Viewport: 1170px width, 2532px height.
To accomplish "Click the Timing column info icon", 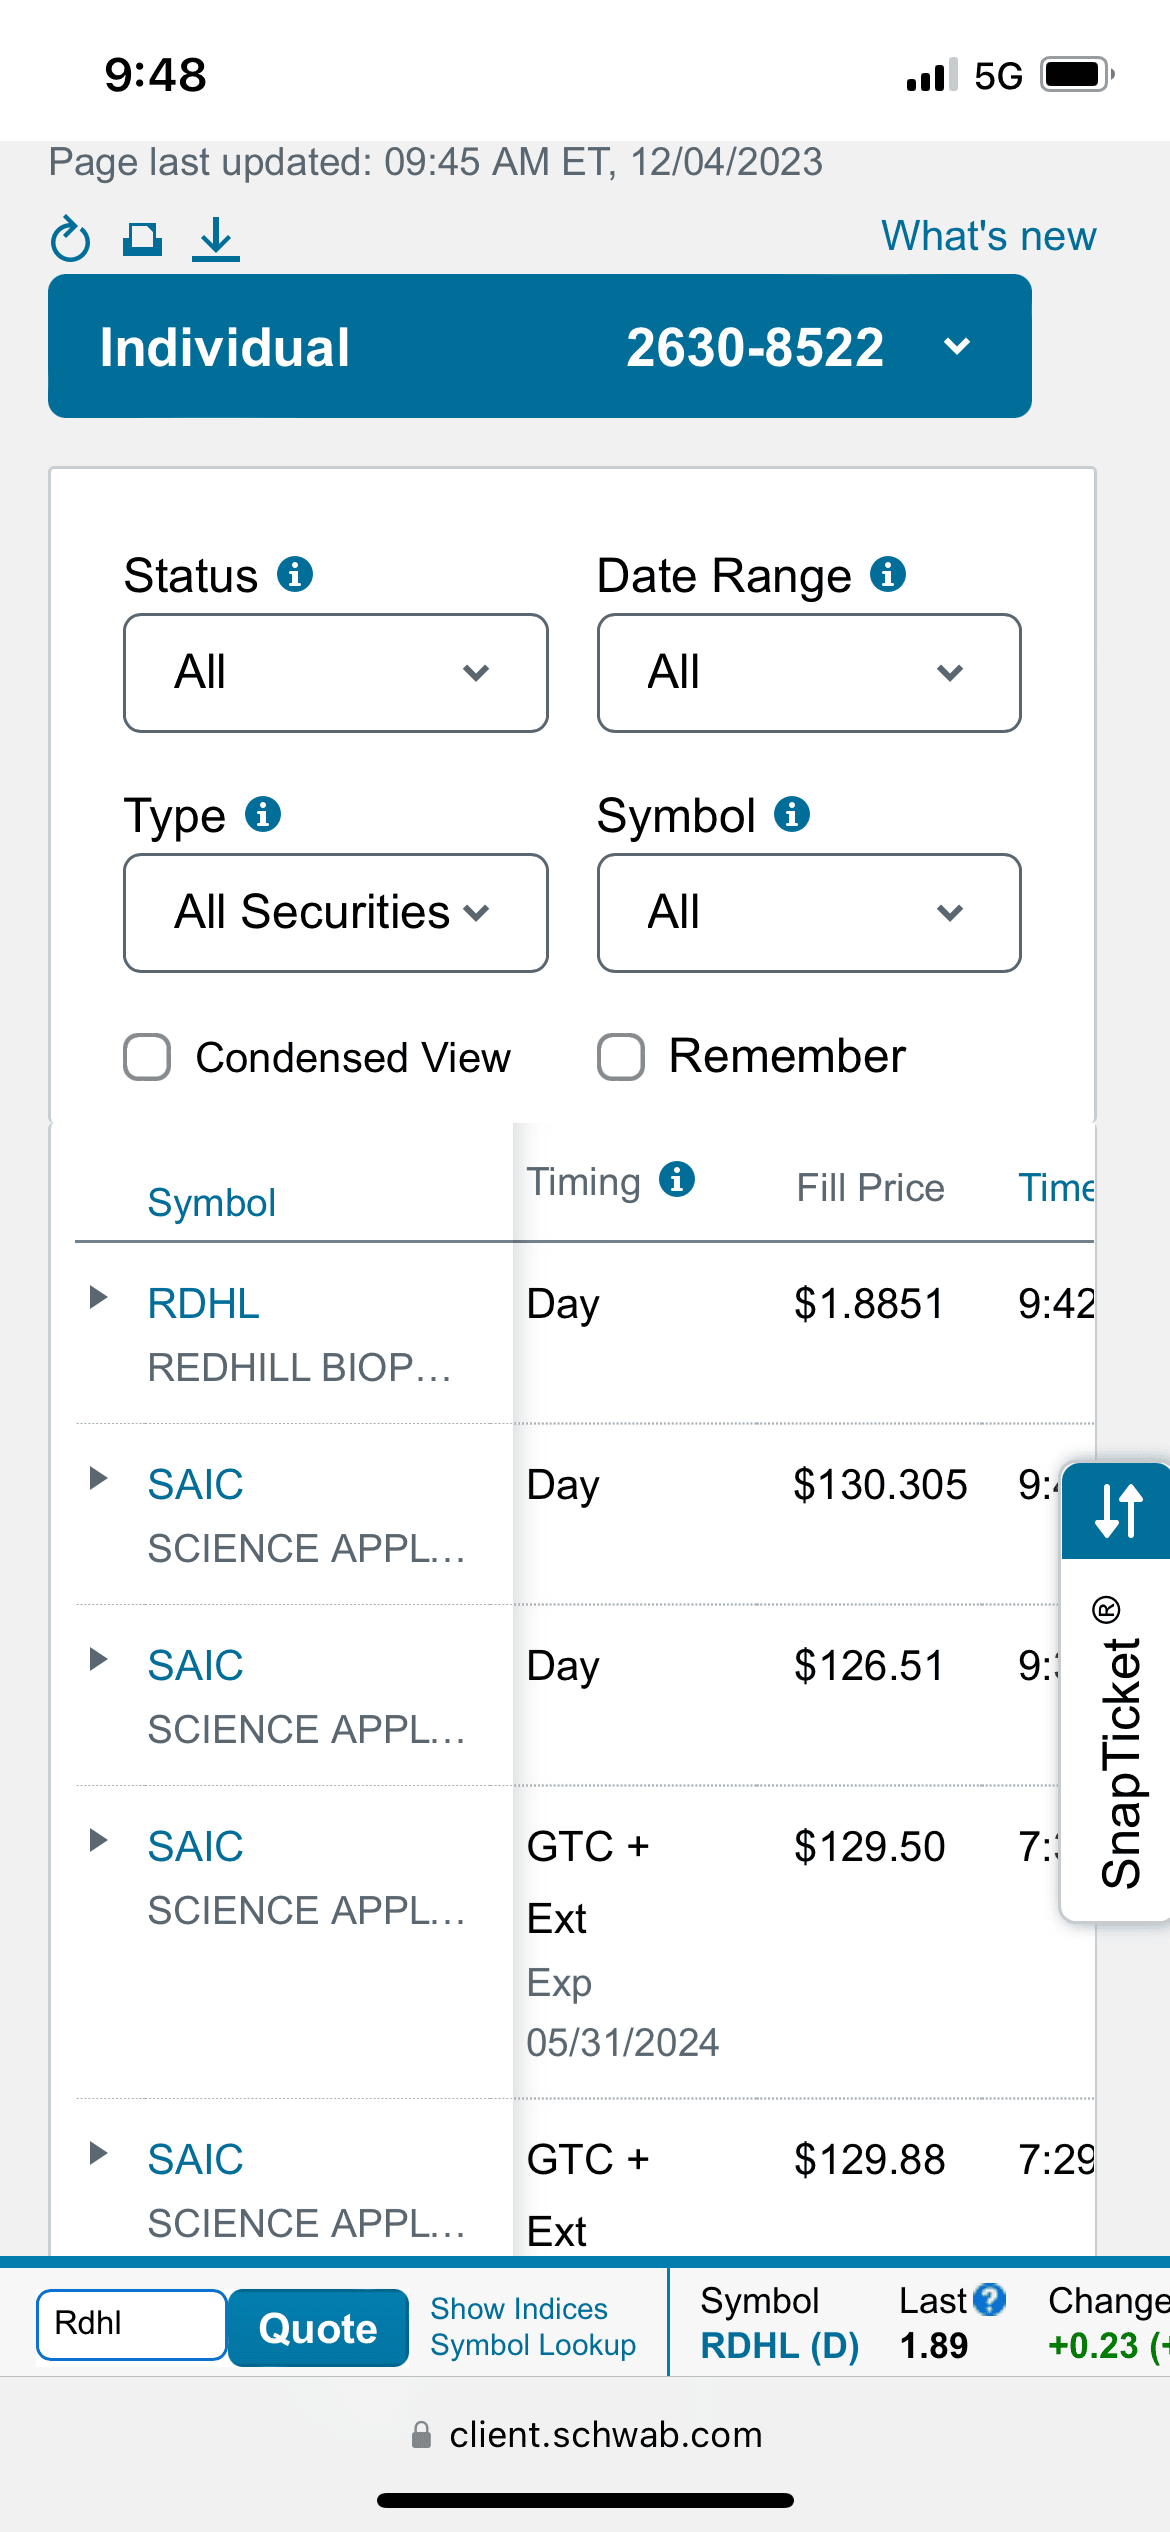I will coord(677,1180).
